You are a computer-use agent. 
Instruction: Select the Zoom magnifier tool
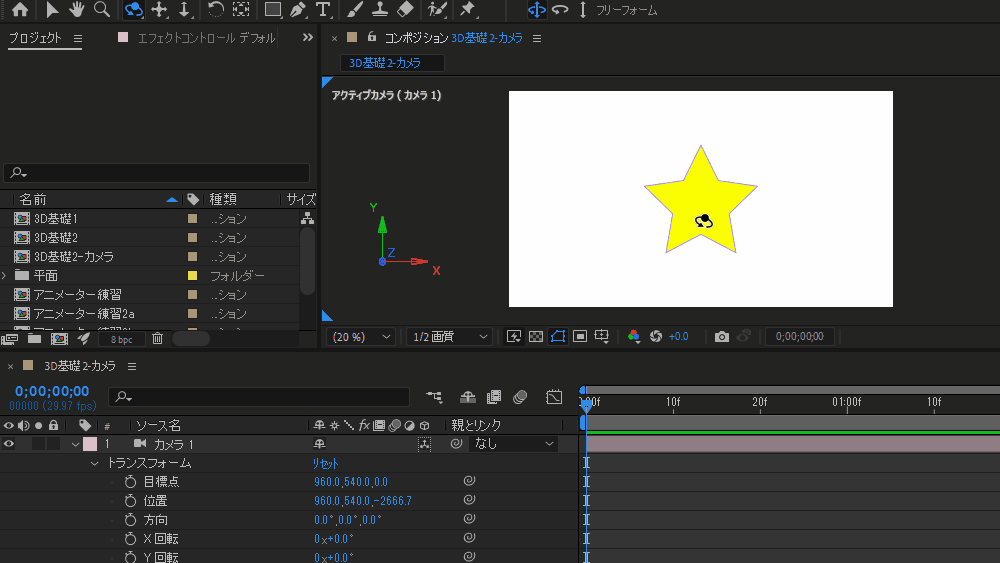point(101,10)
